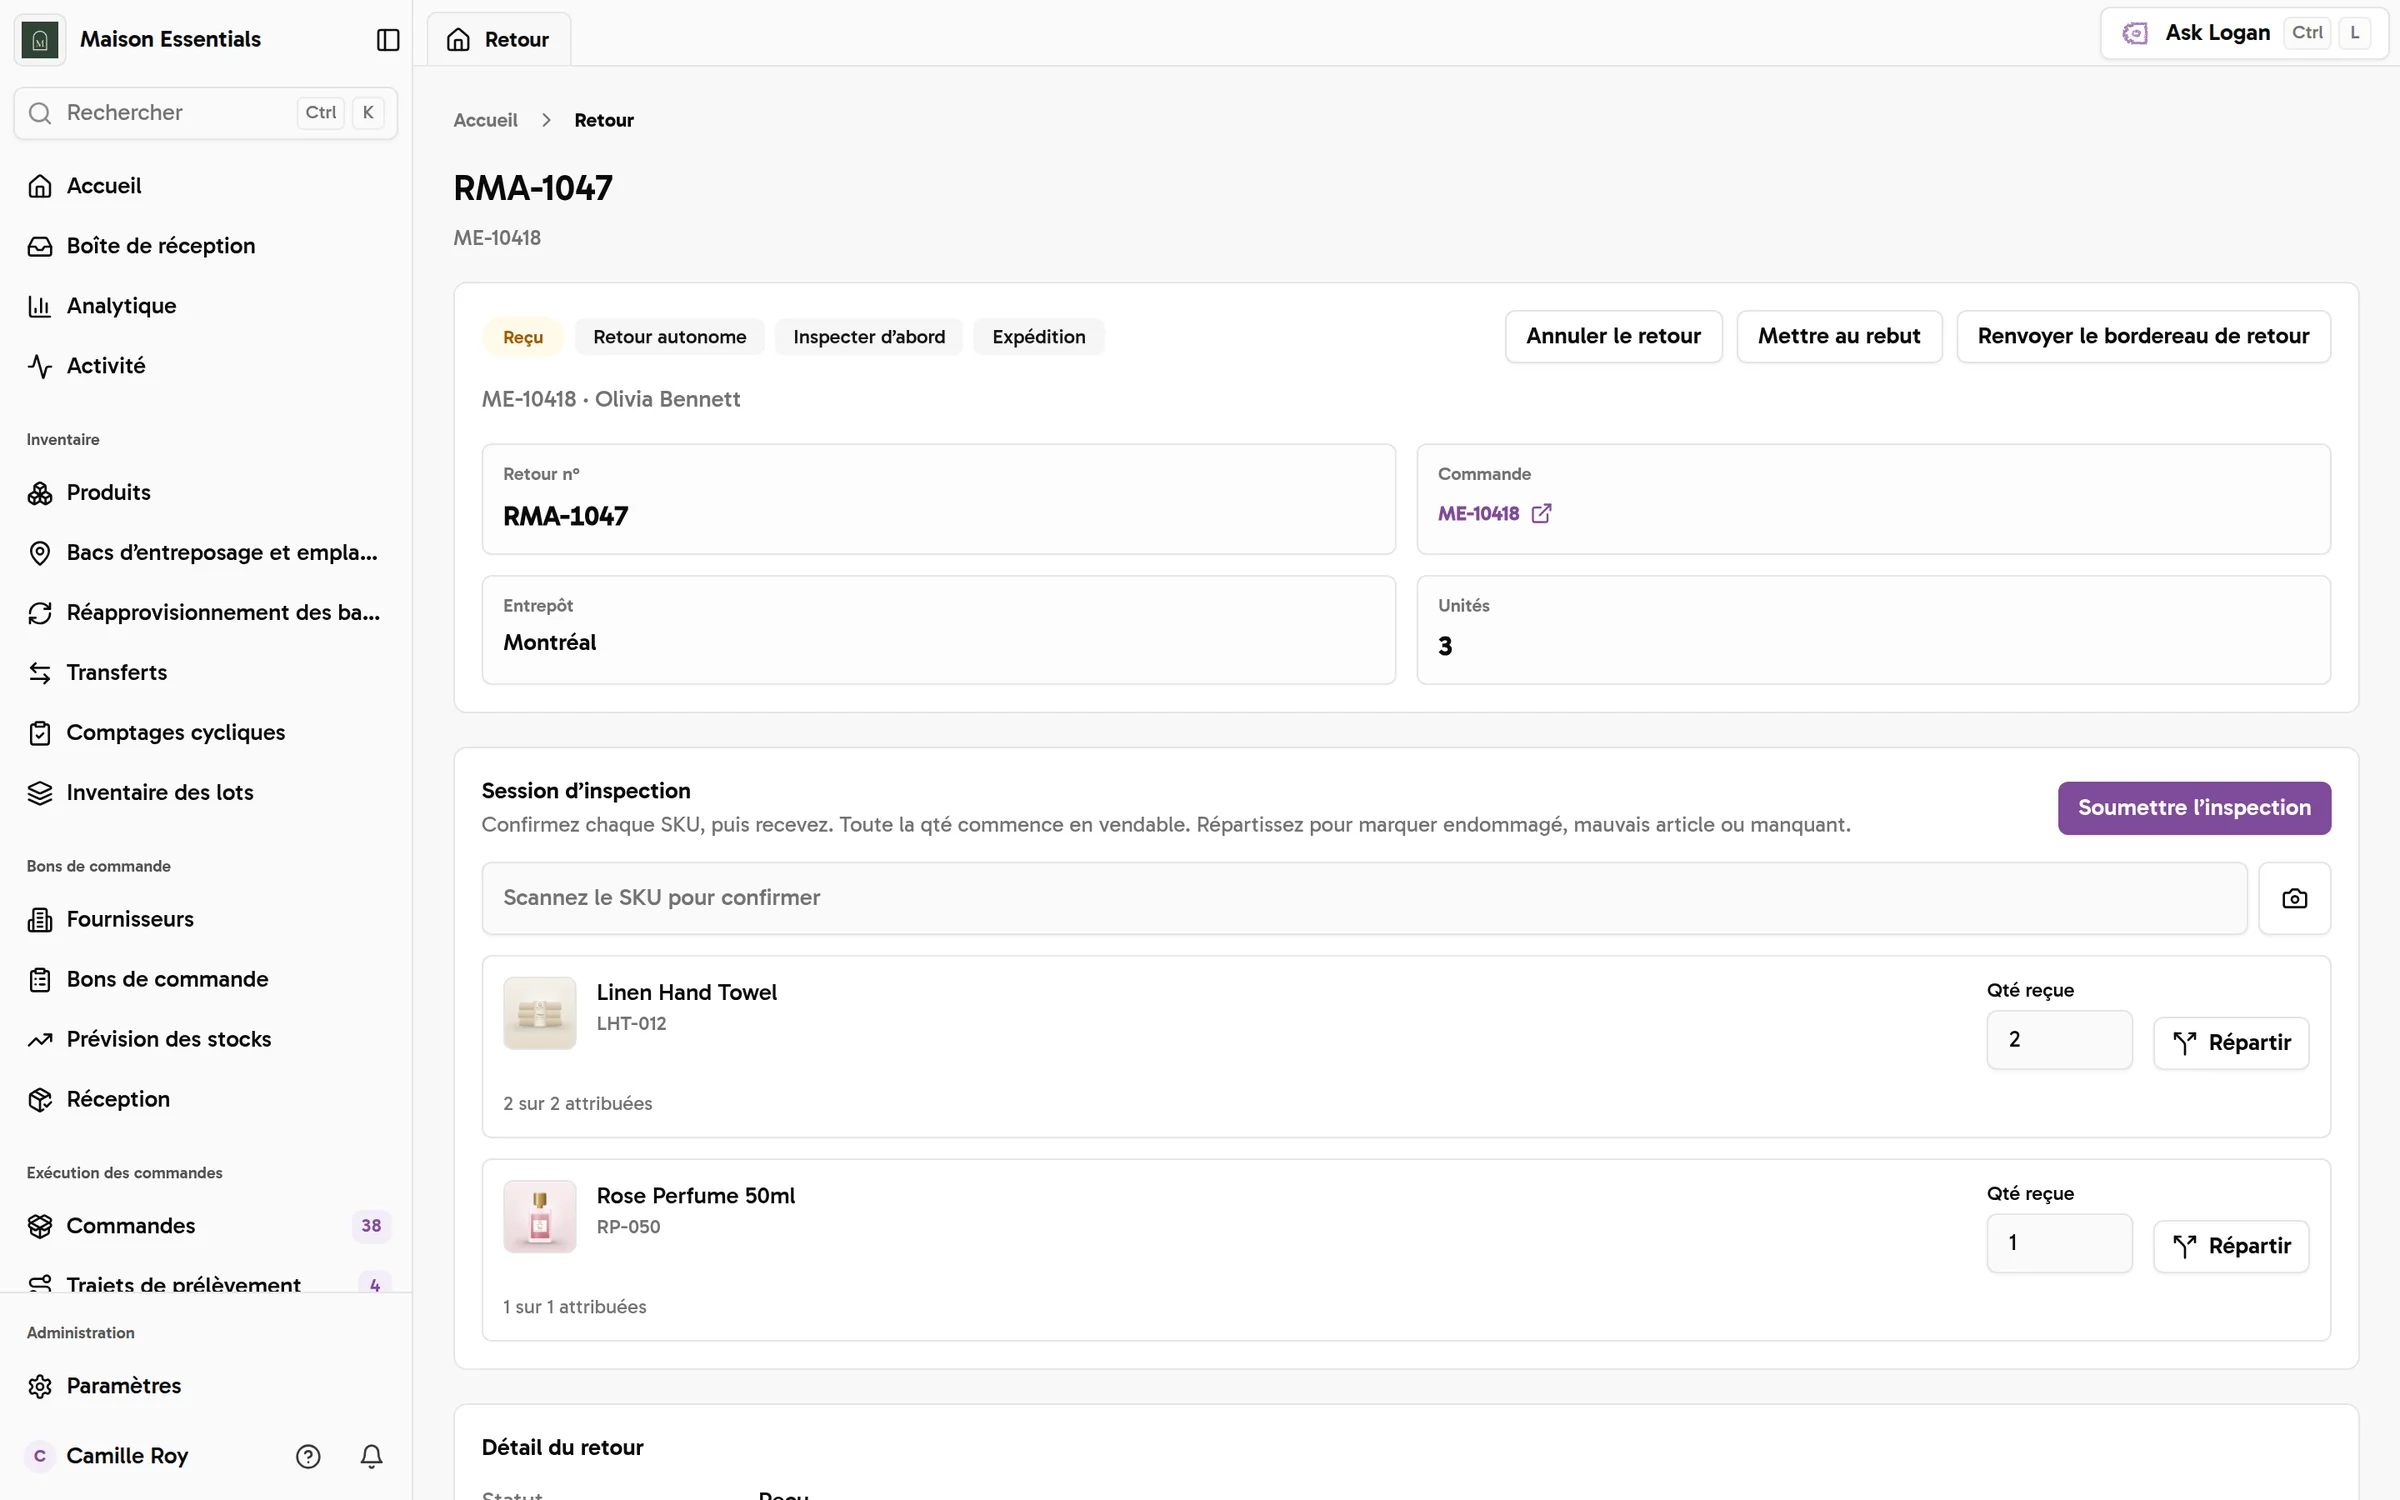Open notifications bell icon

coord(371,1456)
